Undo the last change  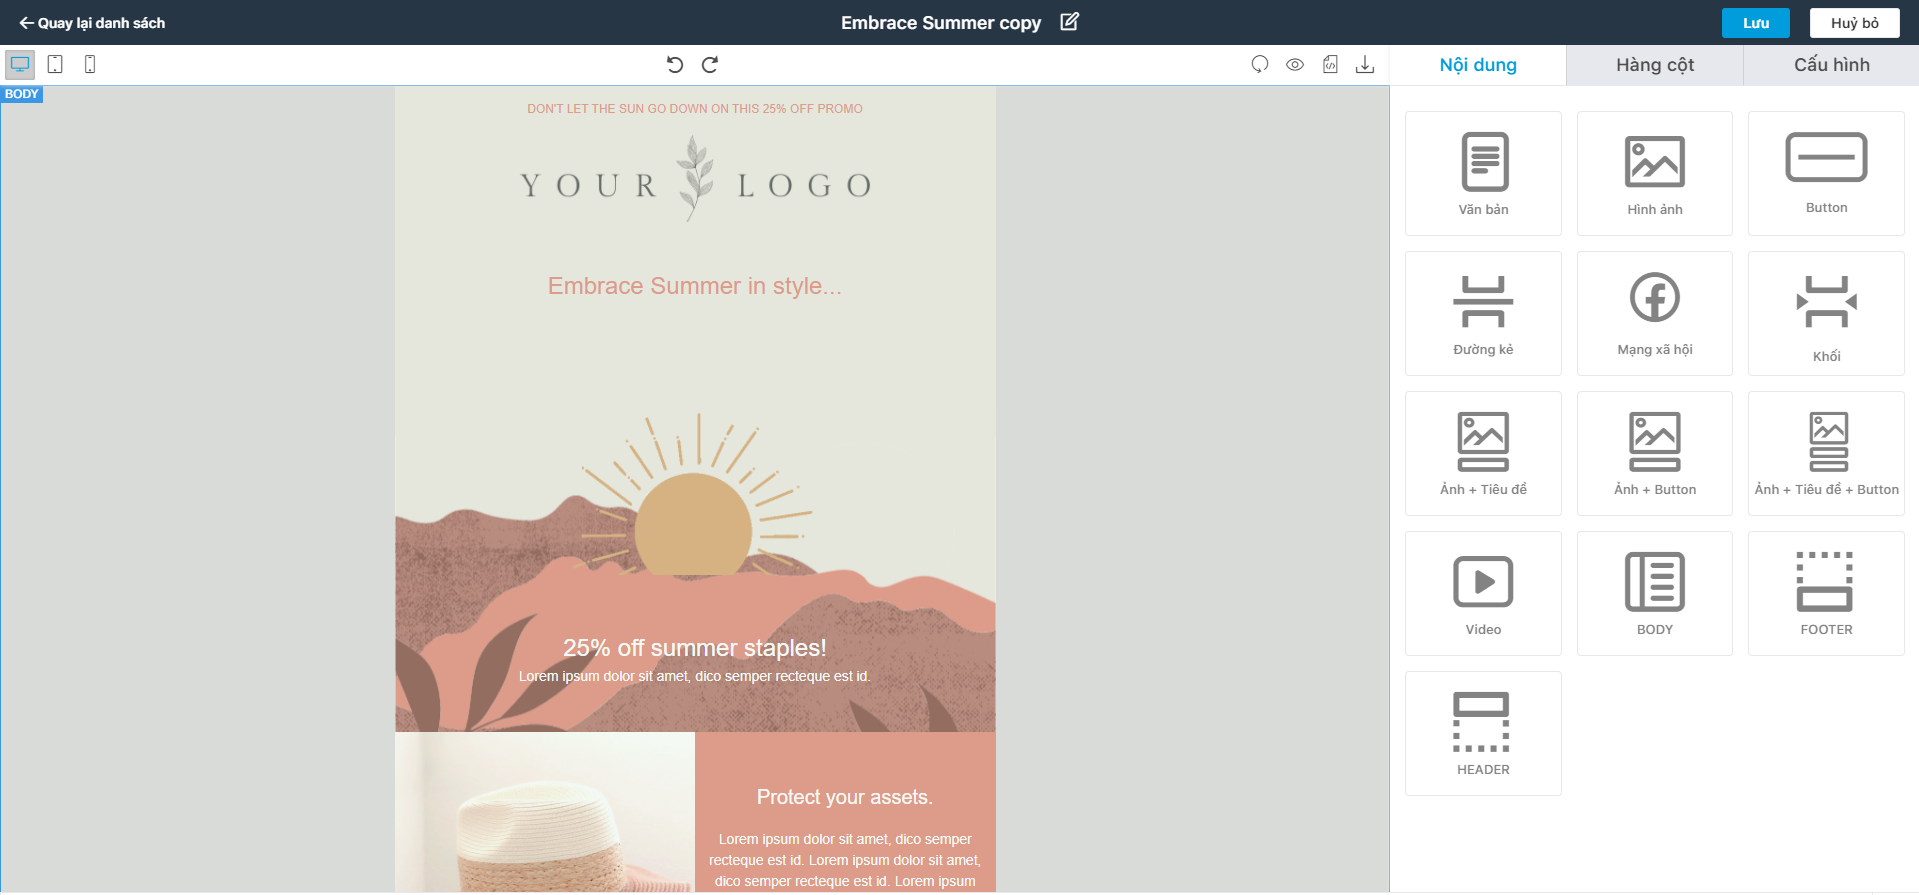675,65
